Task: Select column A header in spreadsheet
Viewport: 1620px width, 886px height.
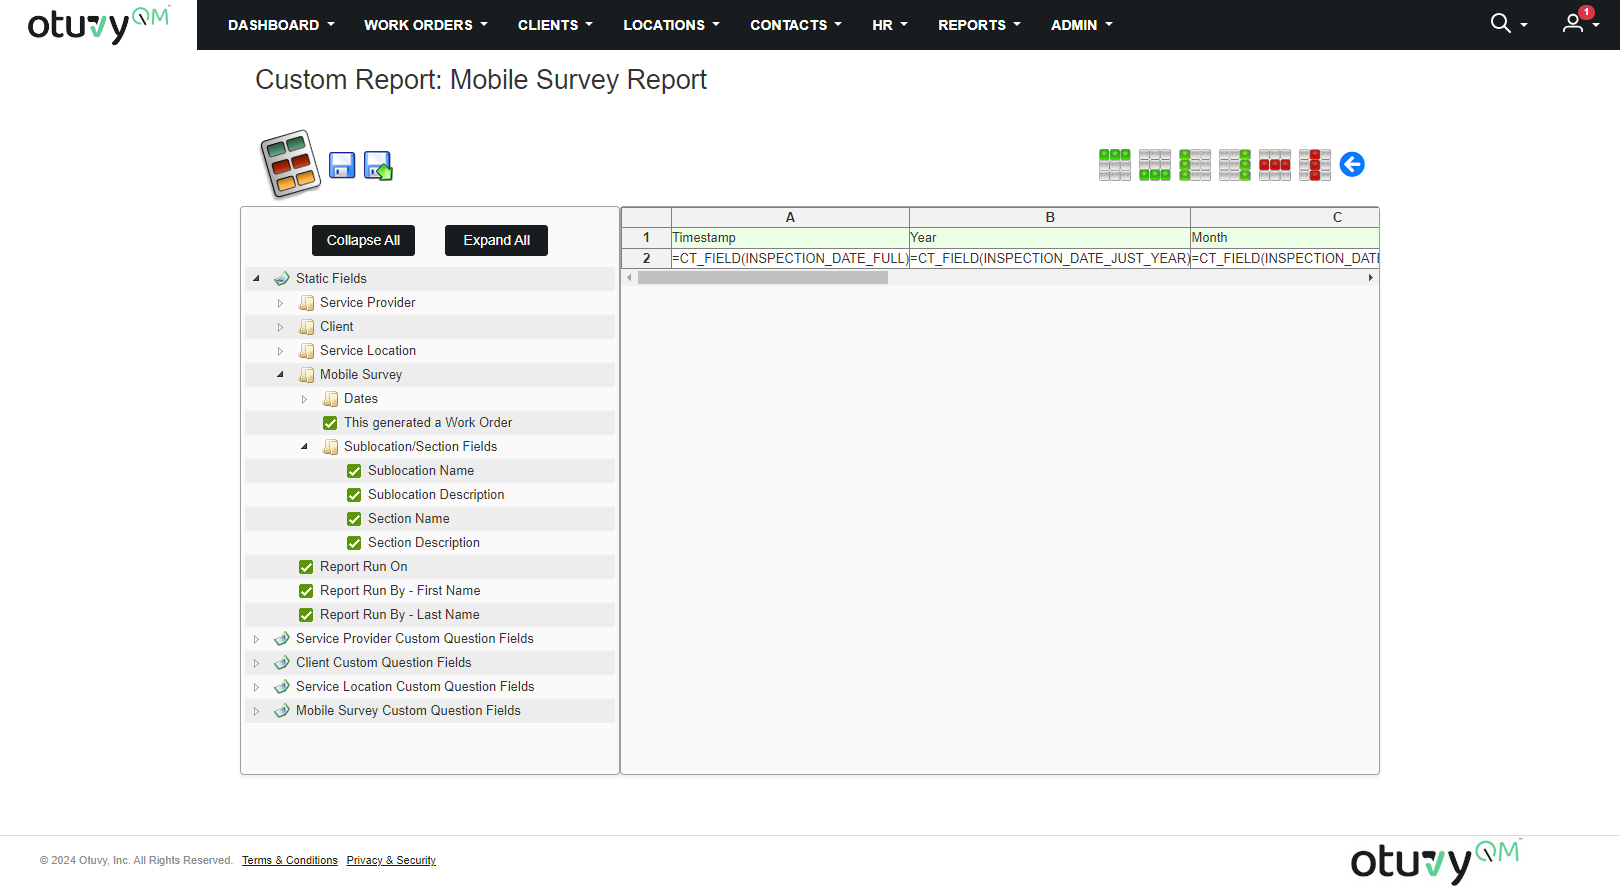Action: click(x=790, y=217)
